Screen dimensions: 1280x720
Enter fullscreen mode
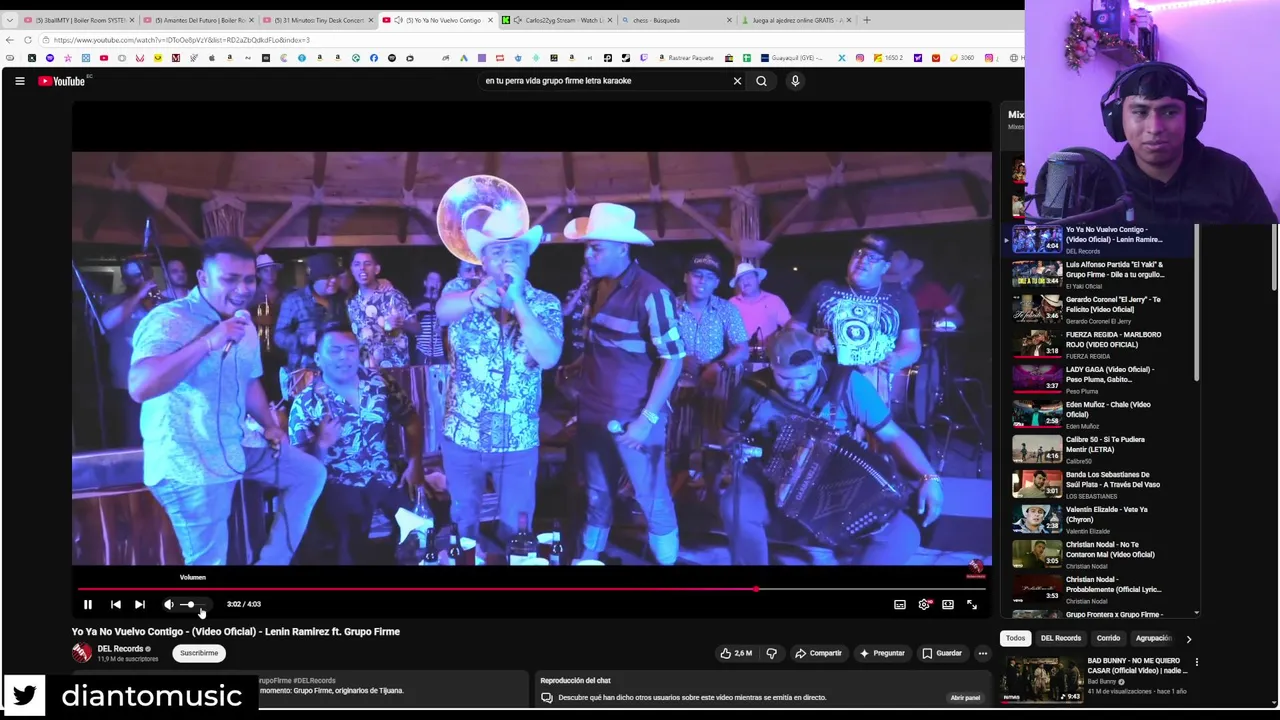pos(972,604)
